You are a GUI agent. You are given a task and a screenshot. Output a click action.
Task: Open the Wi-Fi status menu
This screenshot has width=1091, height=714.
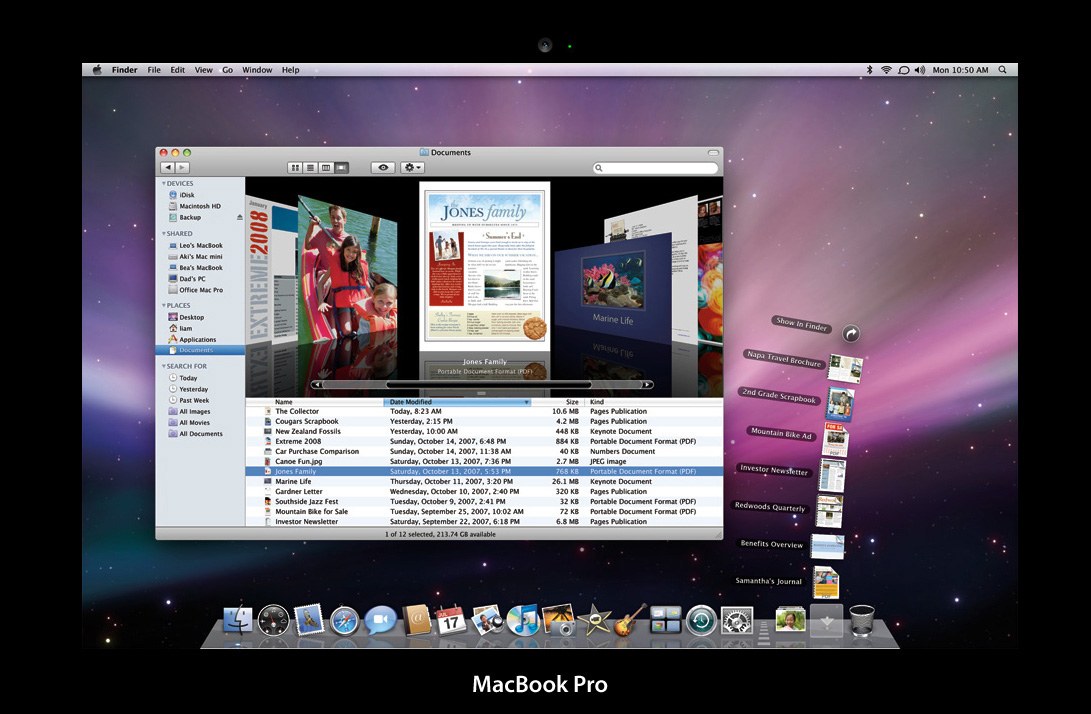point(886,70)
